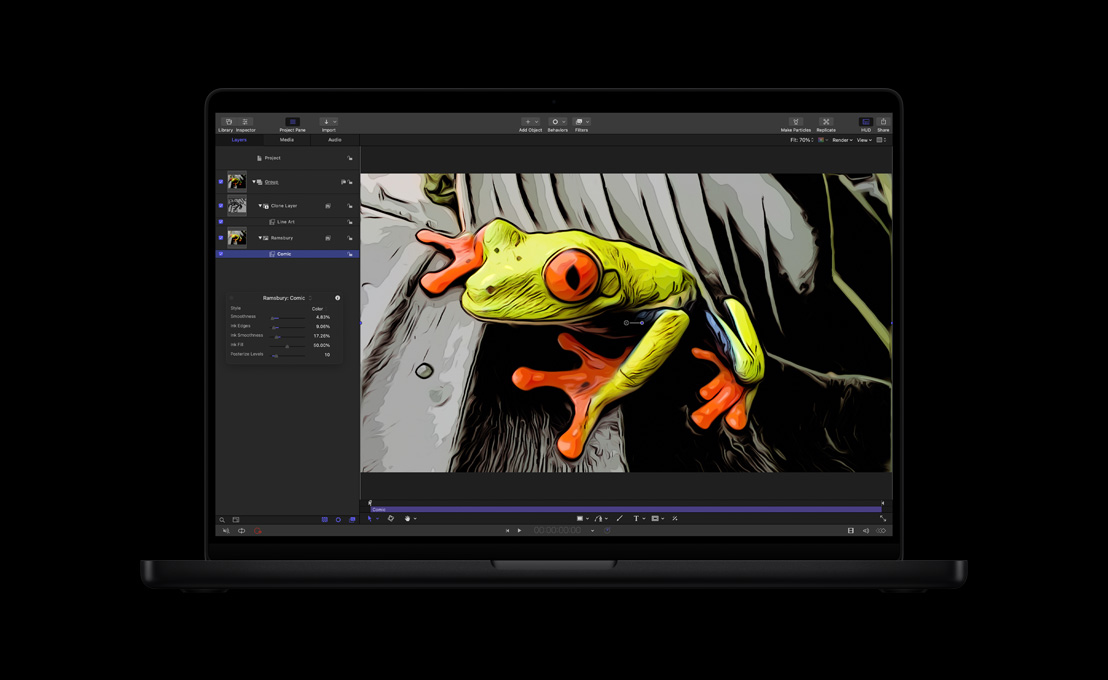Click the Replicate icon
1108x680 pixels.
click(826, 120)
